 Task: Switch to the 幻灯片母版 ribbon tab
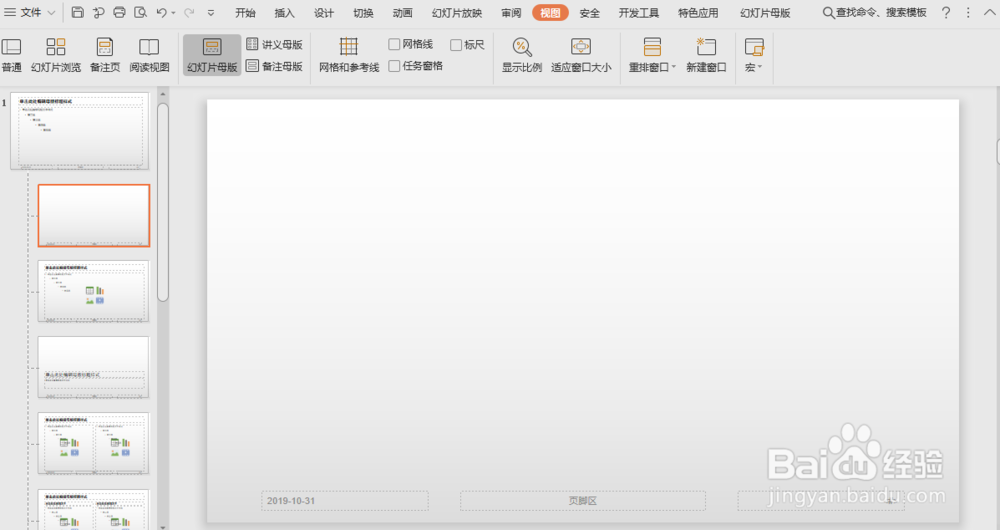tap(765, 13)
